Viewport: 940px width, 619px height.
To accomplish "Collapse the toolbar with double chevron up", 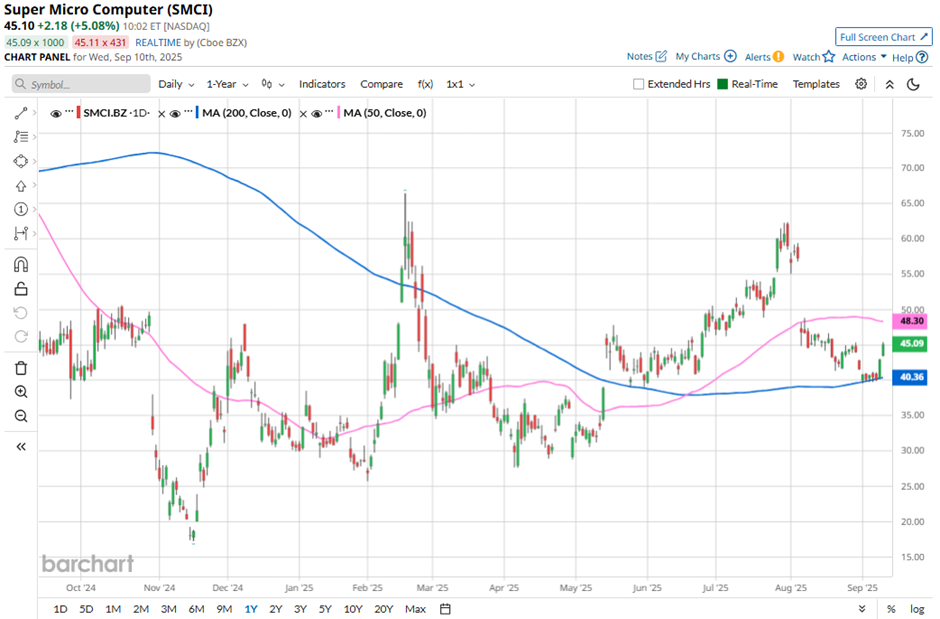I will tap(890, 84).
